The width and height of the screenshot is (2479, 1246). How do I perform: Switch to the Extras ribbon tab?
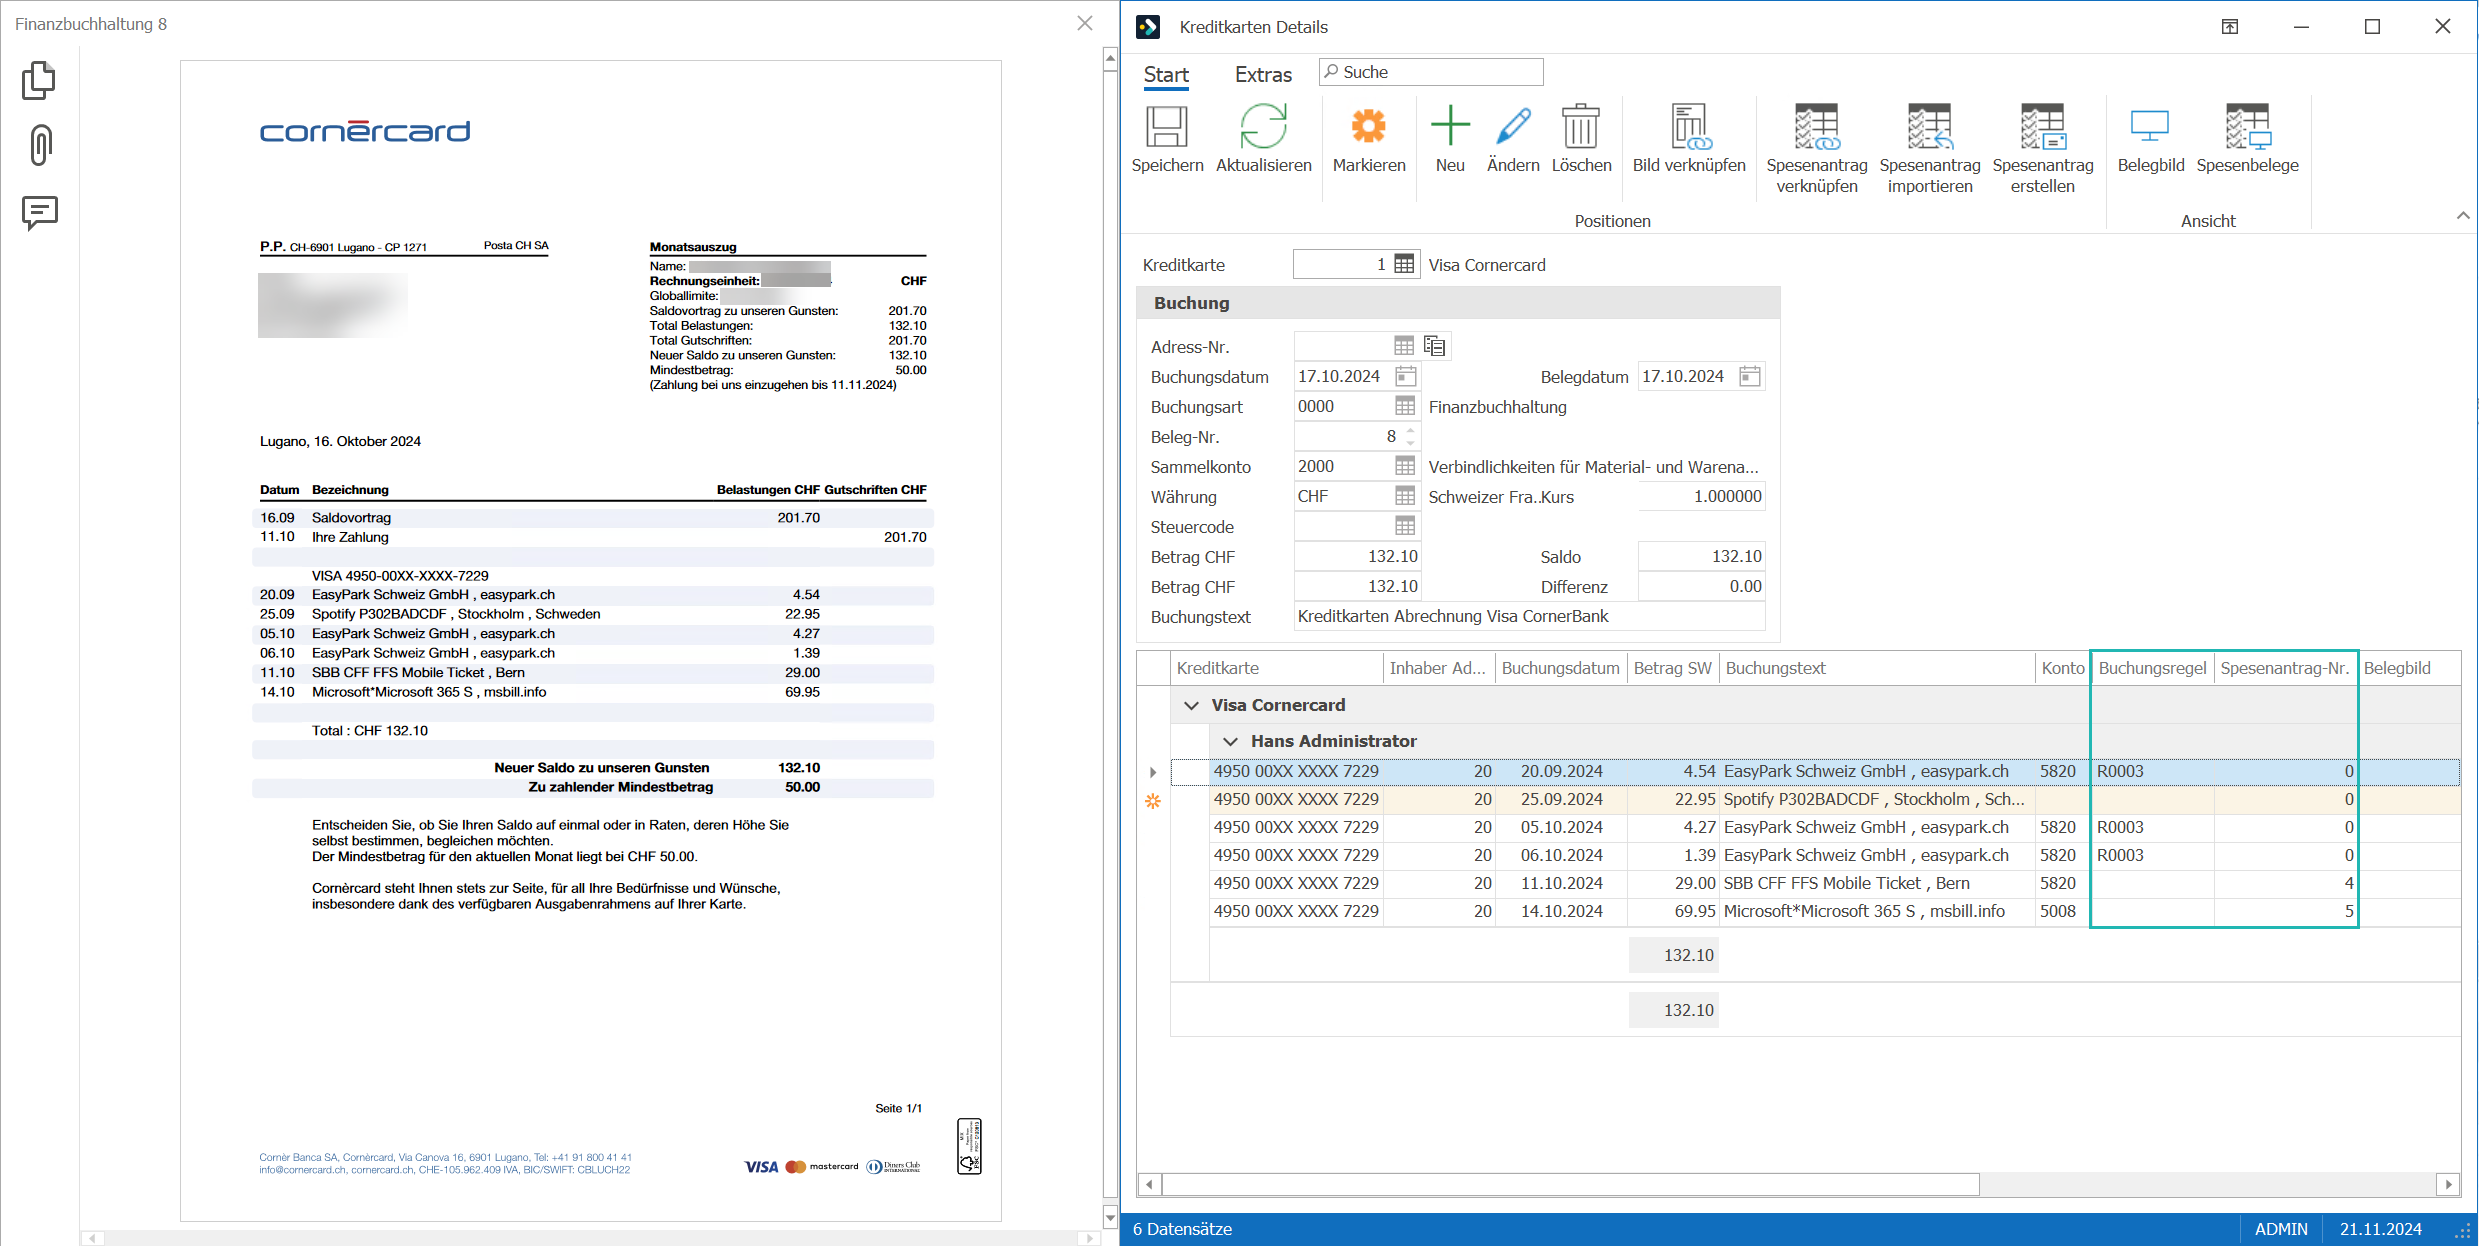[x=1263, y=75]
